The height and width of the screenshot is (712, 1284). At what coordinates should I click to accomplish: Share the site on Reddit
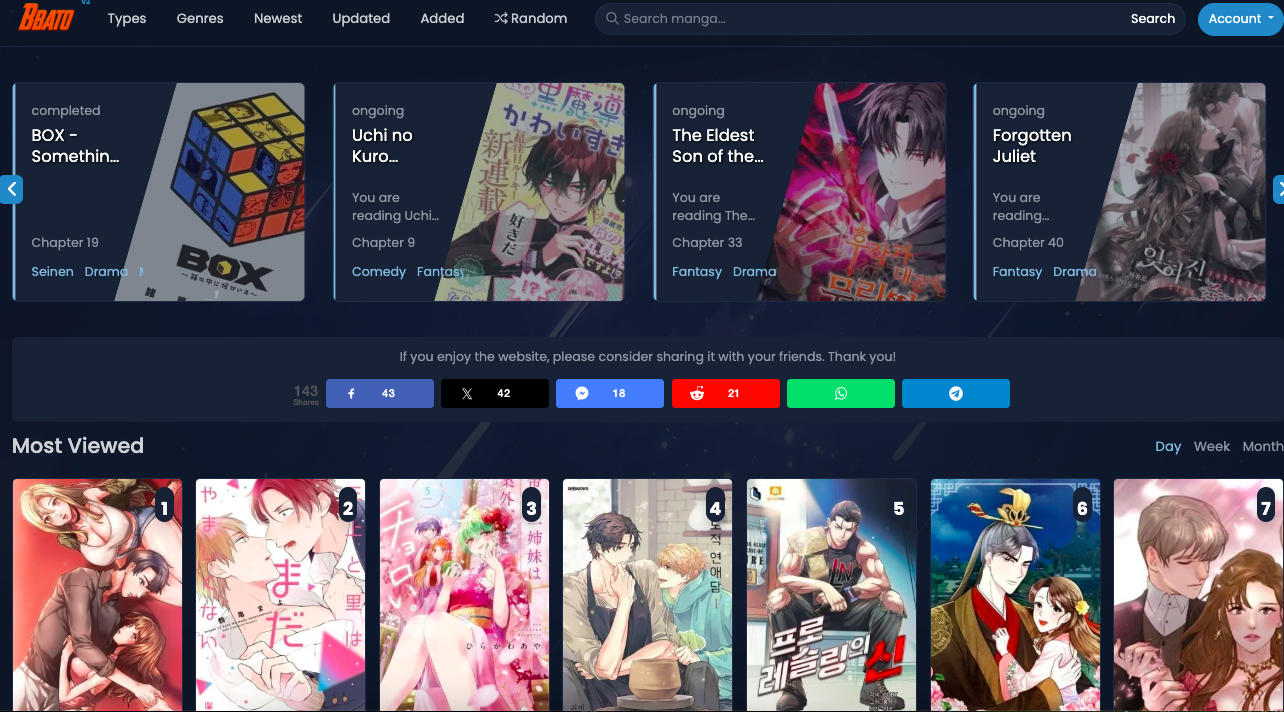point(725,393)
